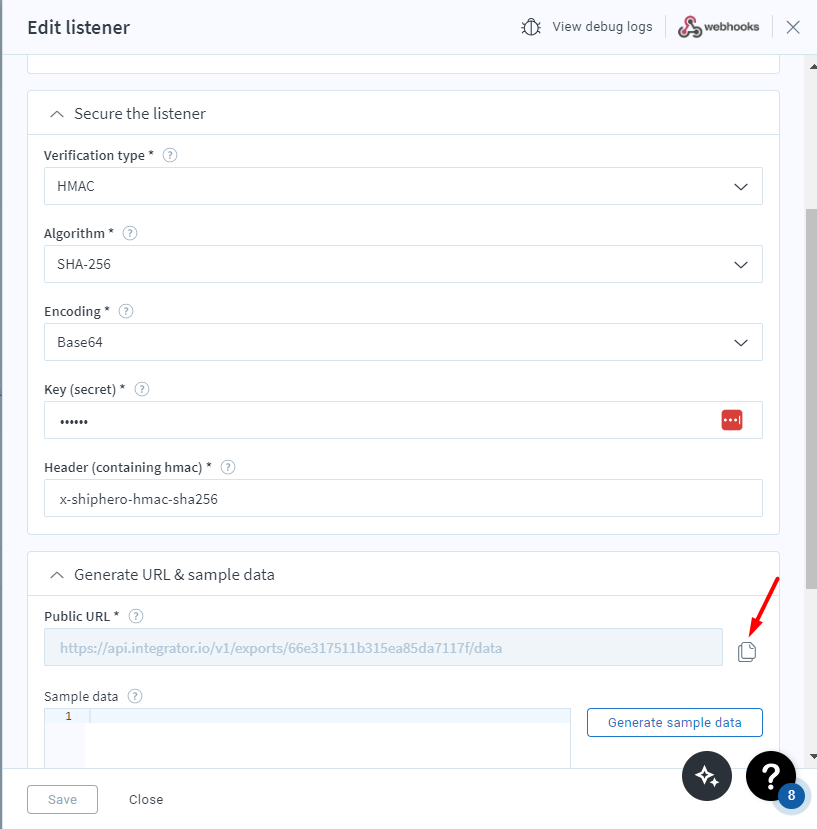Open the help question mark bubble

point(770,775)
